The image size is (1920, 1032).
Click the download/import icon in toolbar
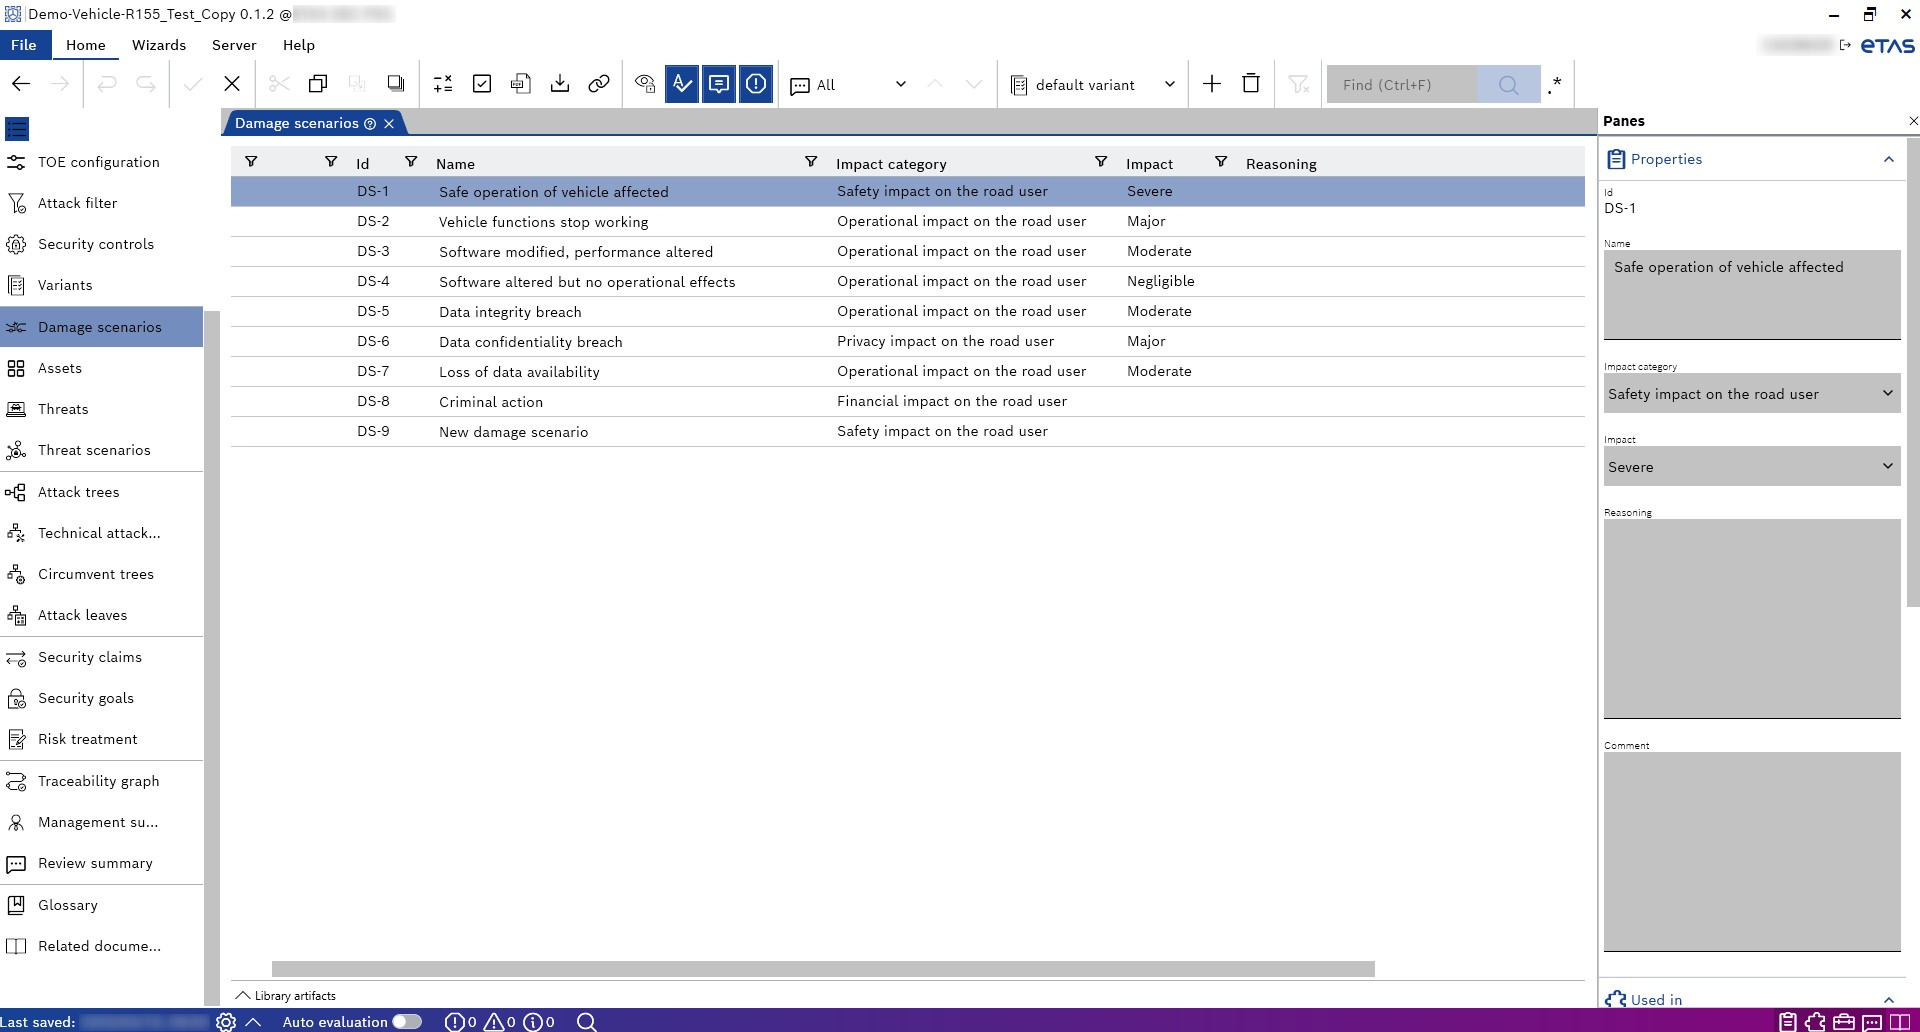coord(560,84)
